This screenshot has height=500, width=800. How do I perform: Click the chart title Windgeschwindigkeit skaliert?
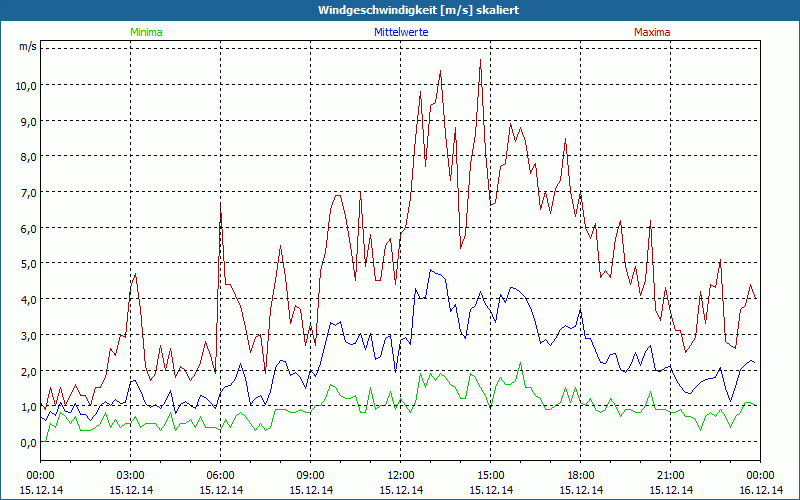pyautogui.click(x=418, y=10)
